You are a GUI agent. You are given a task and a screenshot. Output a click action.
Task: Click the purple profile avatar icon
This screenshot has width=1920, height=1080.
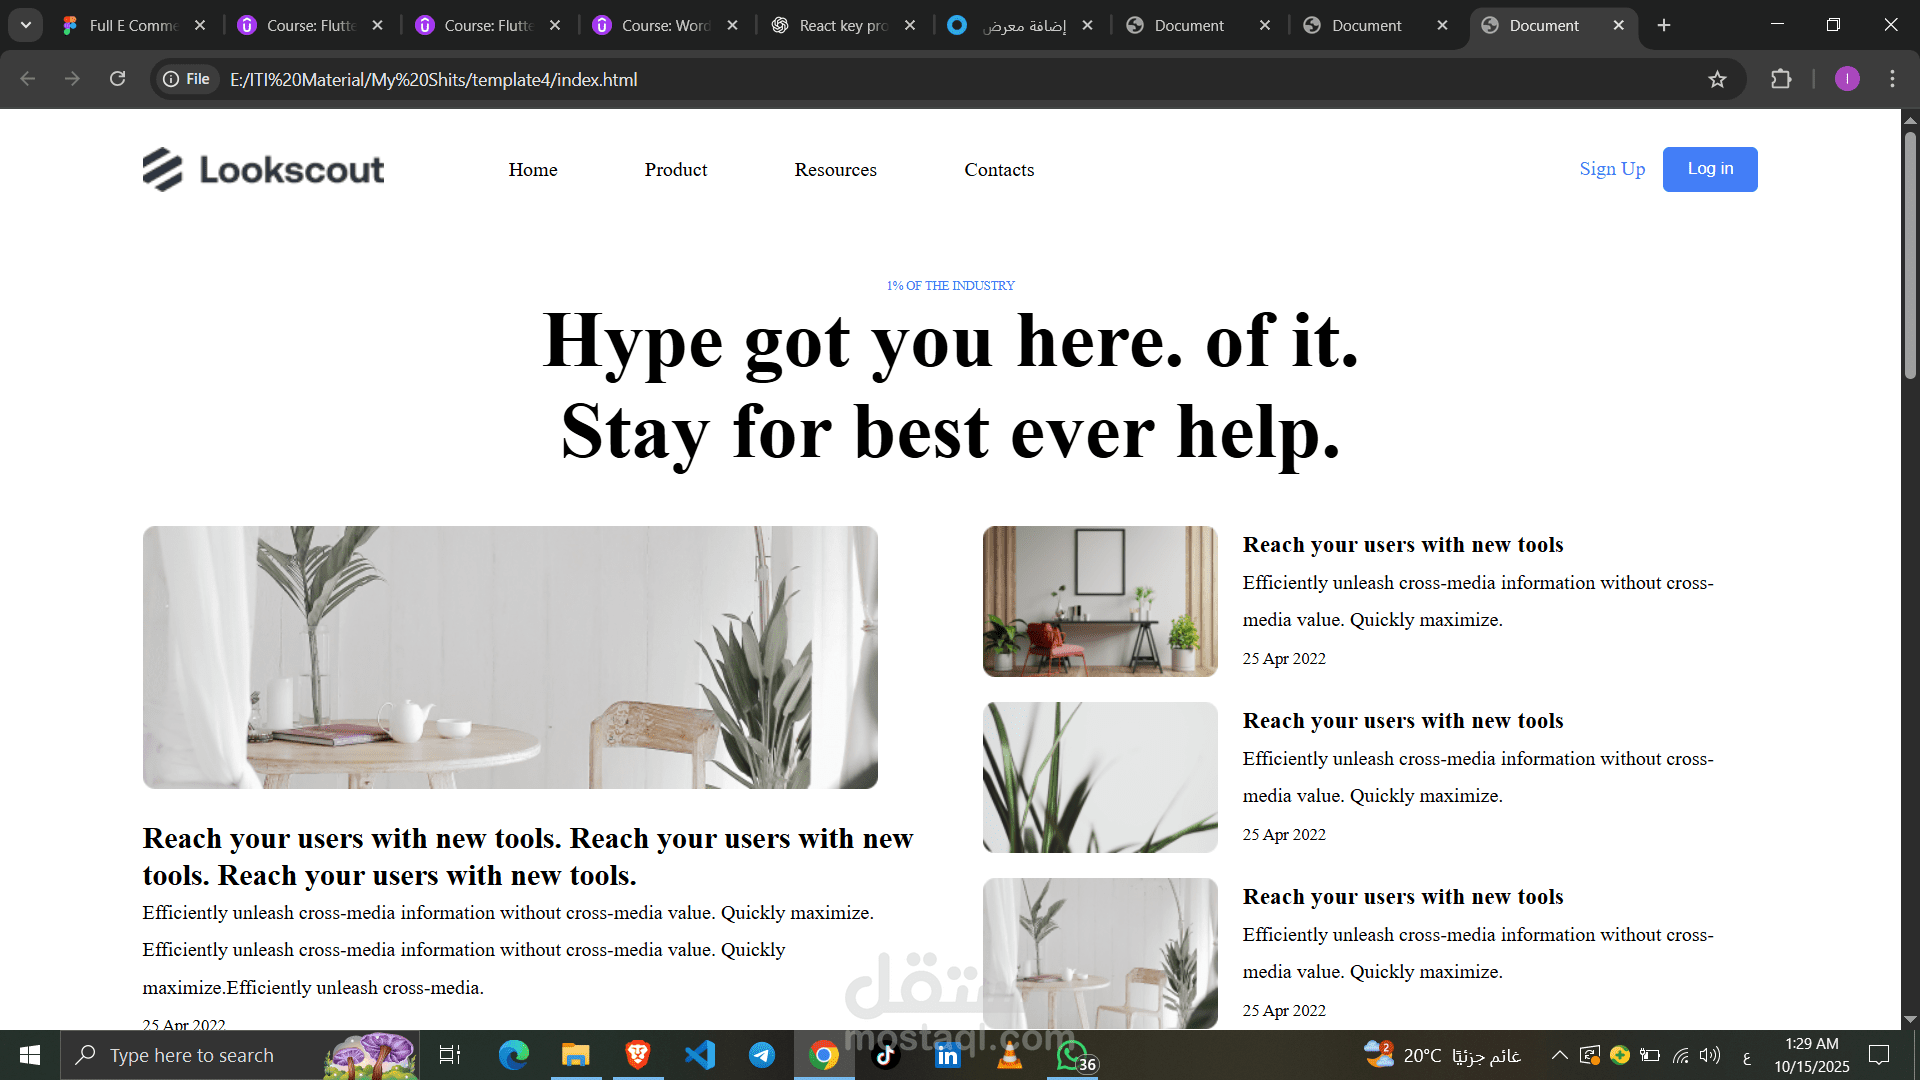tap(1847, 79)
